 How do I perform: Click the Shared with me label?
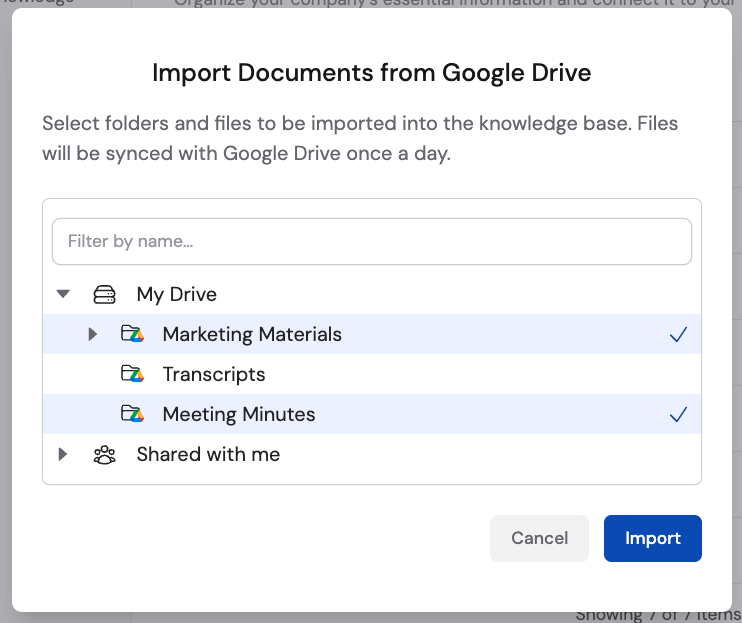tap(208, 454)
